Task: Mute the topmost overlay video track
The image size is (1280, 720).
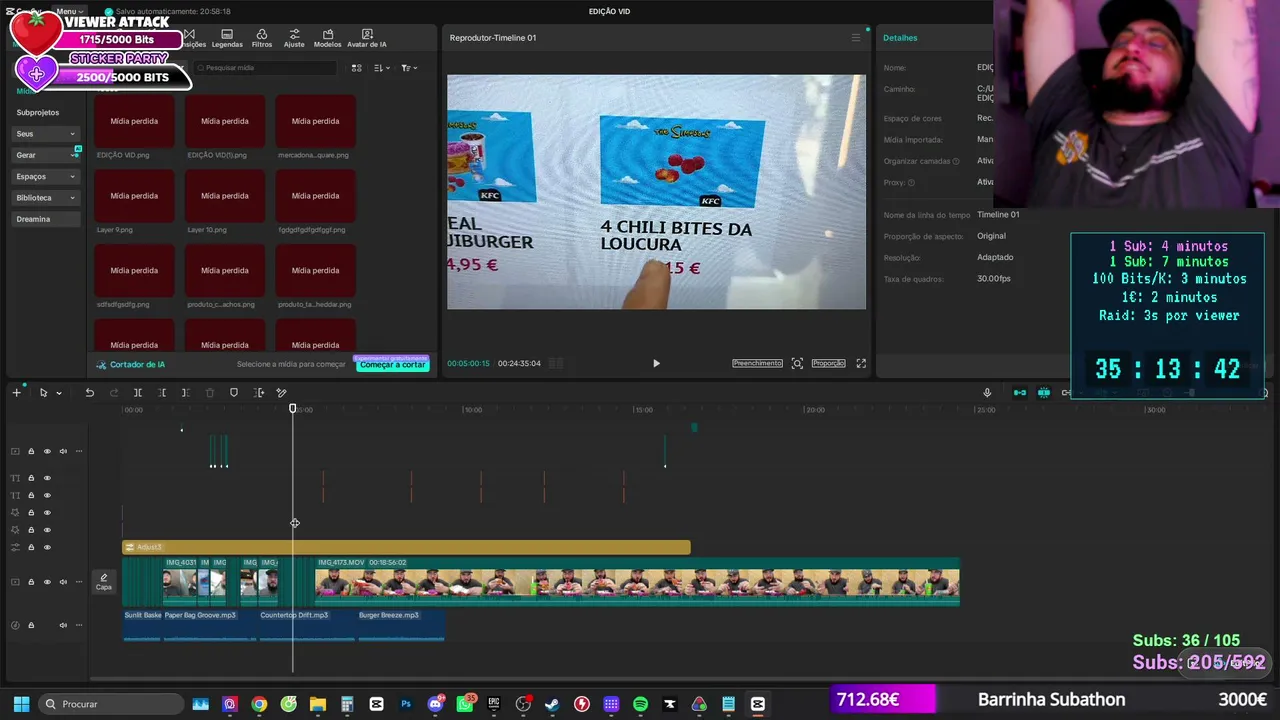Action: click(63, 451)
